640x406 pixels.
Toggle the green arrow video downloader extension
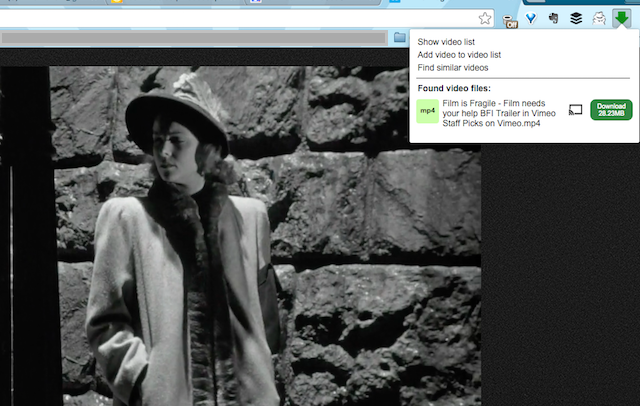click(x=622, y=18)
